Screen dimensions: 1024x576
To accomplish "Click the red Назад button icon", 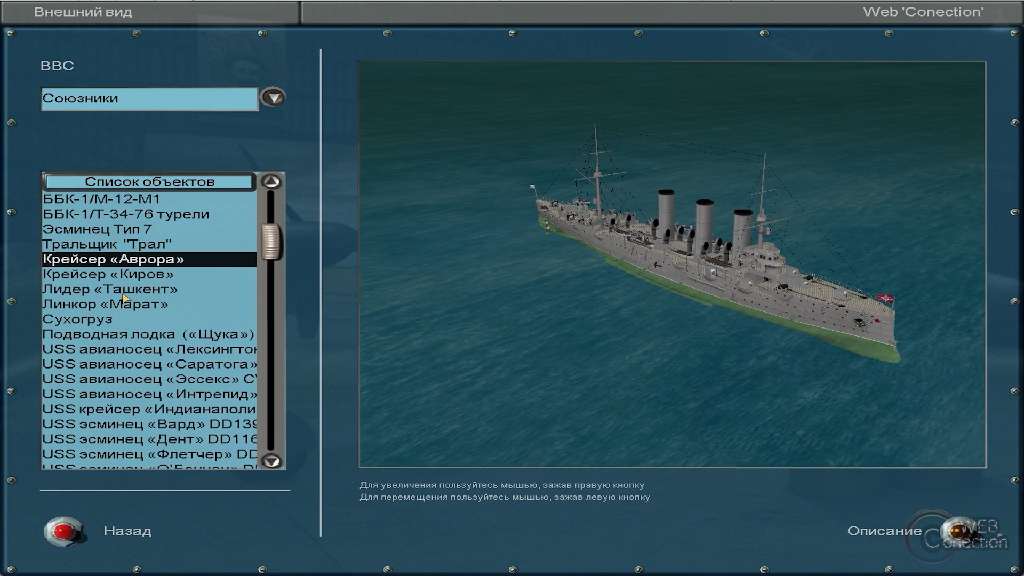I will coord(63,530).
